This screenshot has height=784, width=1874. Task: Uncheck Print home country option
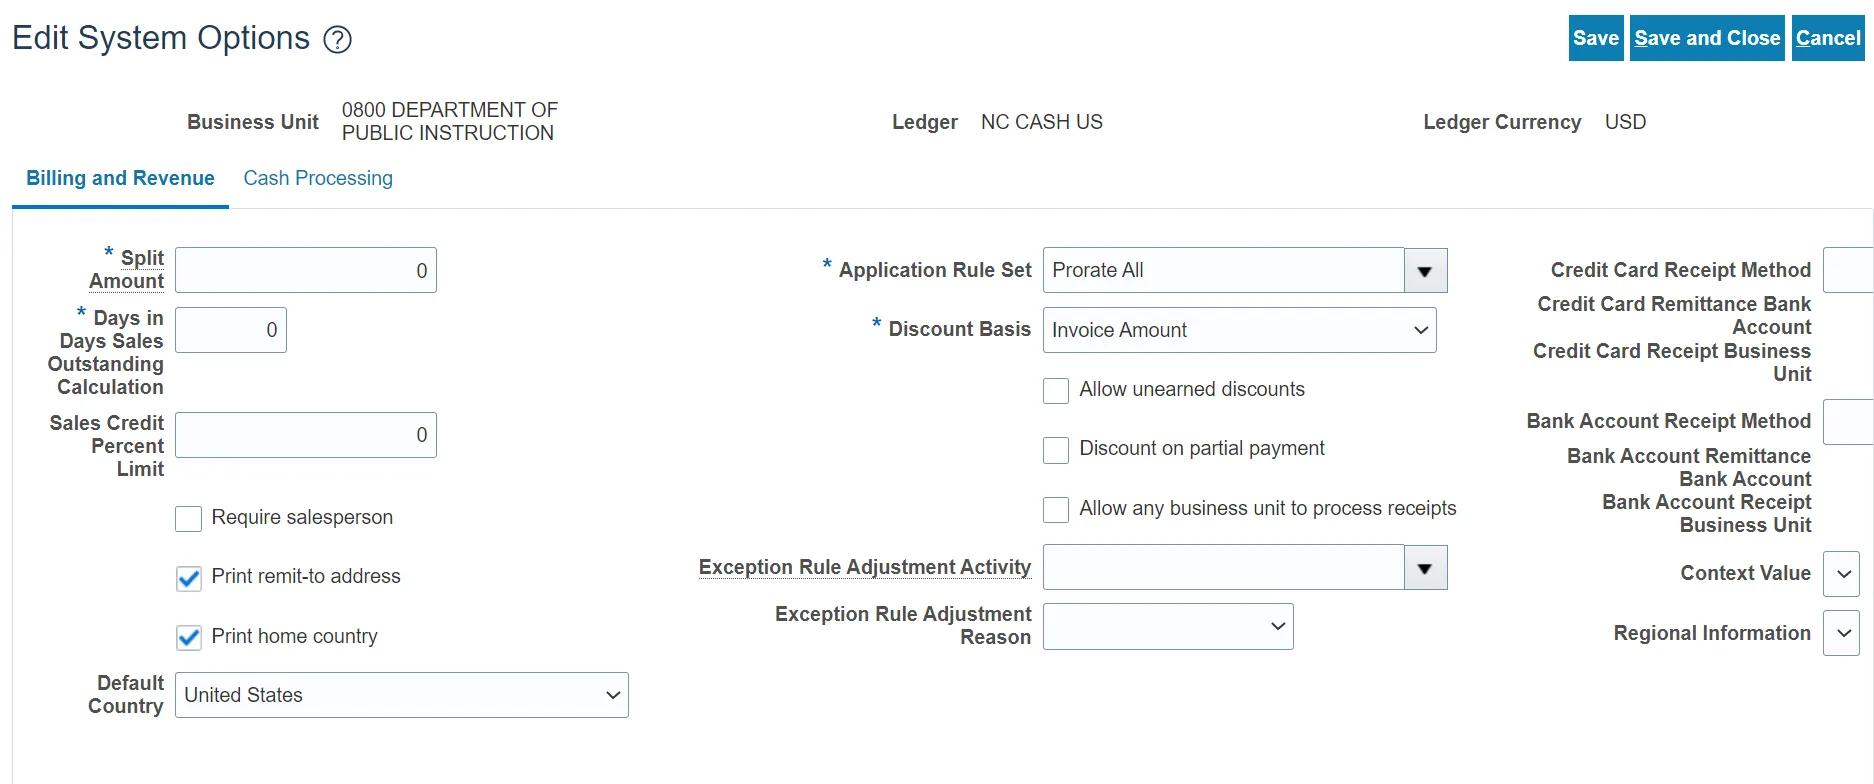pyautogui.click(x=188, y=637)
